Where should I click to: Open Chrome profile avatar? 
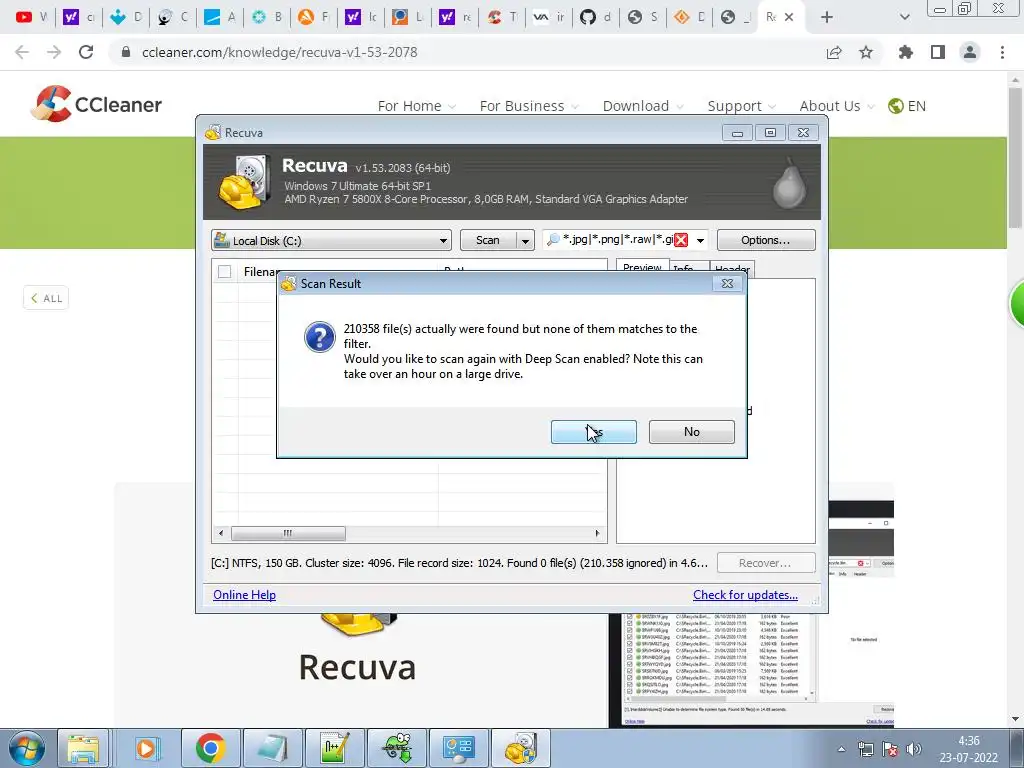(970, 52)
